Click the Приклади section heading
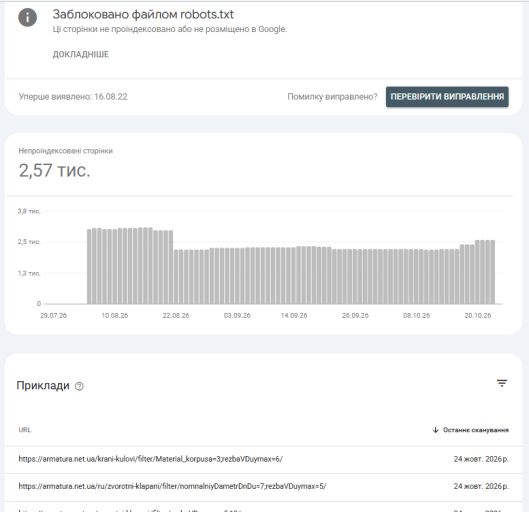 (43, 386)
